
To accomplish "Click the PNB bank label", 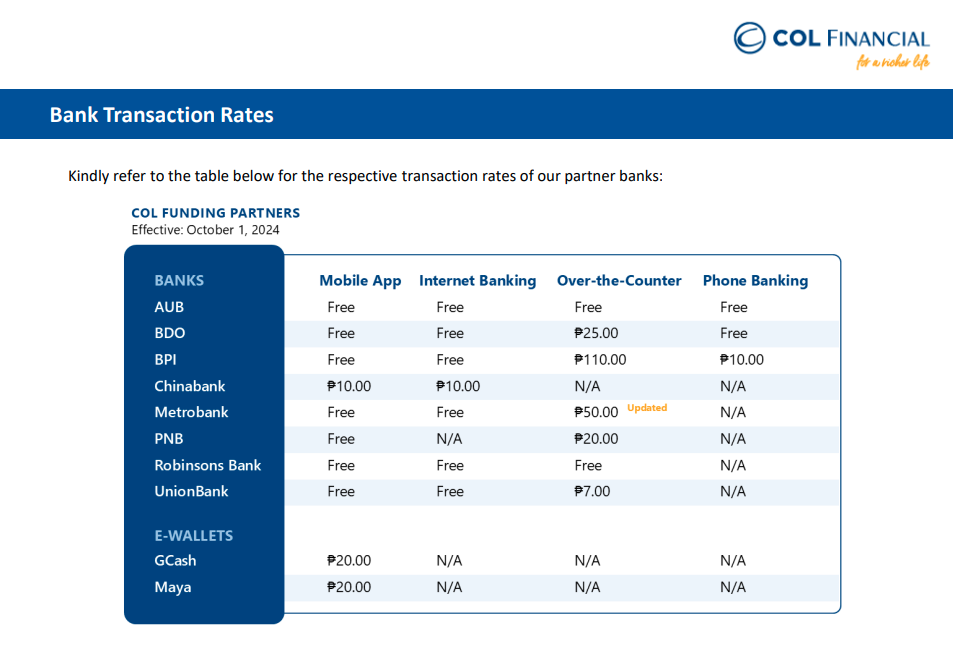I will click(169, 438).
